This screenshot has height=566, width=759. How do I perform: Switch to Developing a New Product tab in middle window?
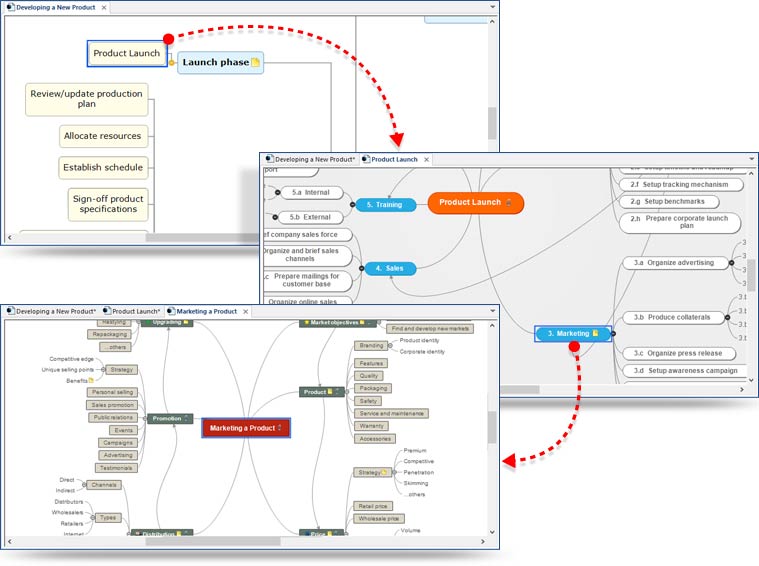click(310, 159)
